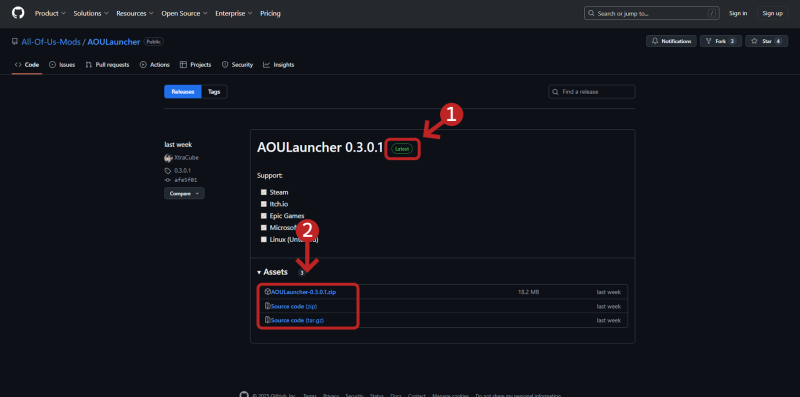The height and width of the screenshot is (397, 800).
Task: Toggle the Itch.io checkbox
Action: pyautogui.click(x=264, y=204)
